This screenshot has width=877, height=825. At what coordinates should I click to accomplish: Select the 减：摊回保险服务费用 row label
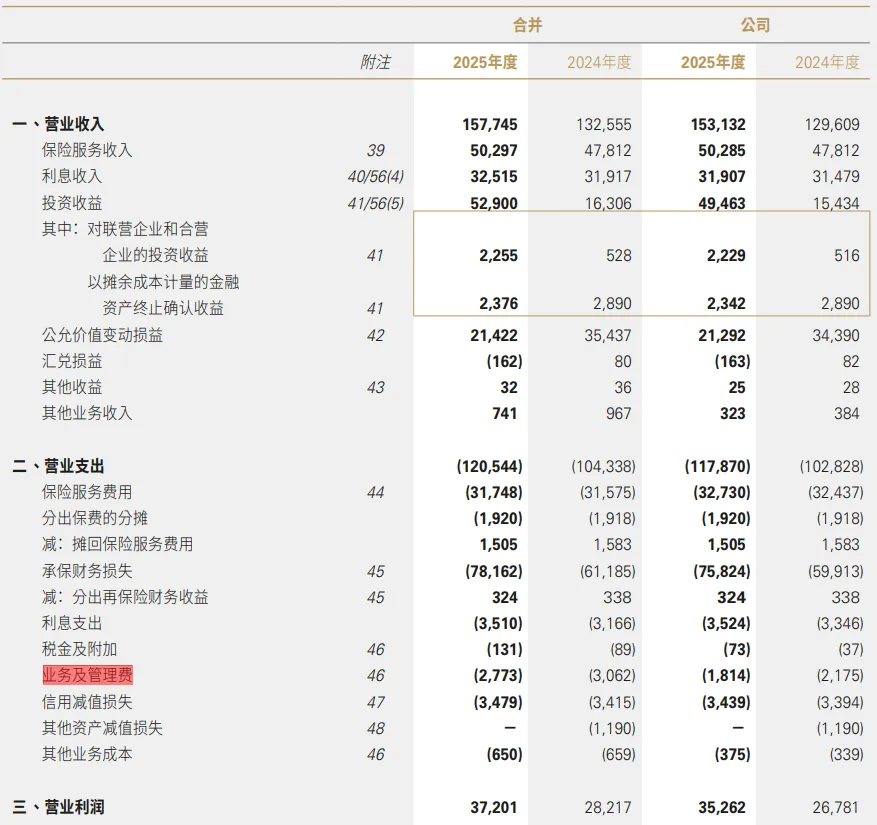click(117, 544)
